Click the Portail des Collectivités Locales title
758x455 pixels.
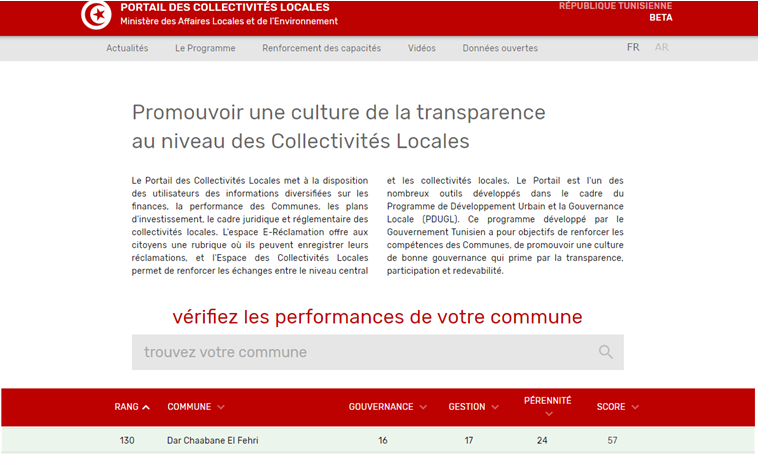(x=225, y=7)
